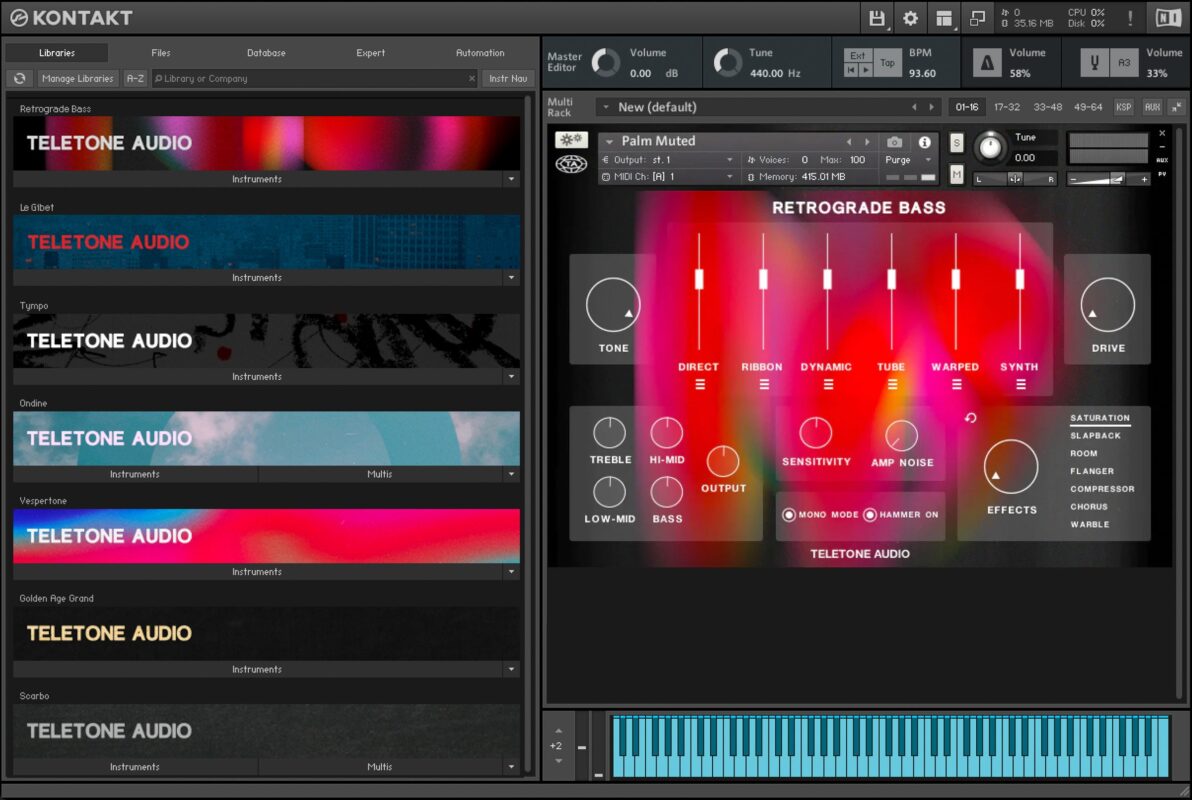Viewport: 1192px width, 800px height.
Task: Click the workspace layout icon
Action: (x=944, y=18)
